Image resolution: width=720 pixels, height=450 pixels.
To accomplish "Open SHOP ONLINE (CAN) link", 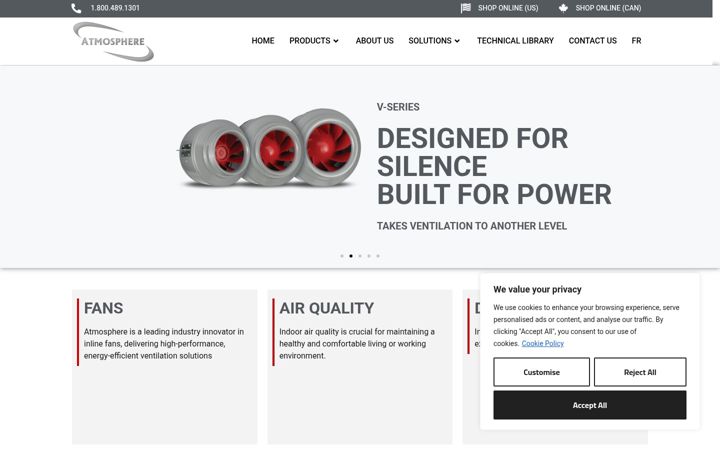I will (x=608, y=8).
